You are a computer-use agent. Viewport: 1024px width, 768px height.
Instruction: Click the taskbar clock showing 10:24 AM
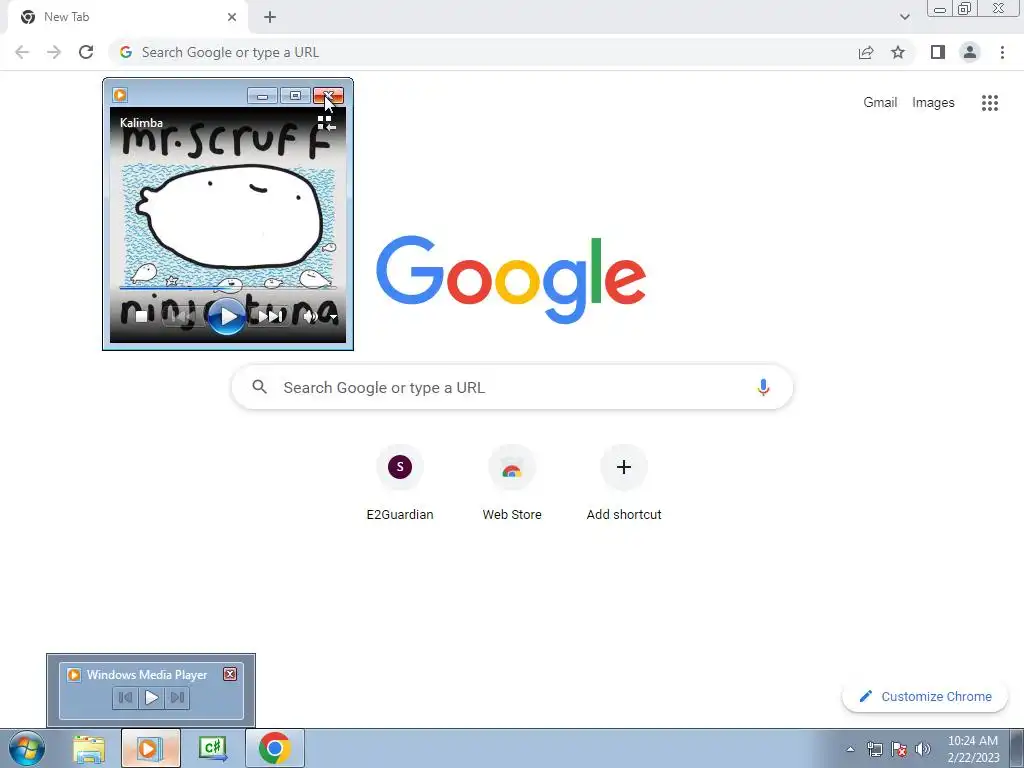click(x=973, y=748)
